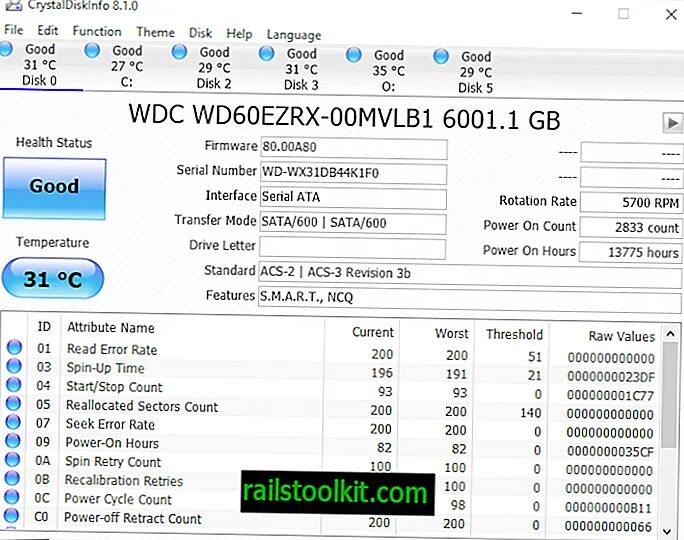Click the ID column header
684x540 pixels.
pos(44,326)
